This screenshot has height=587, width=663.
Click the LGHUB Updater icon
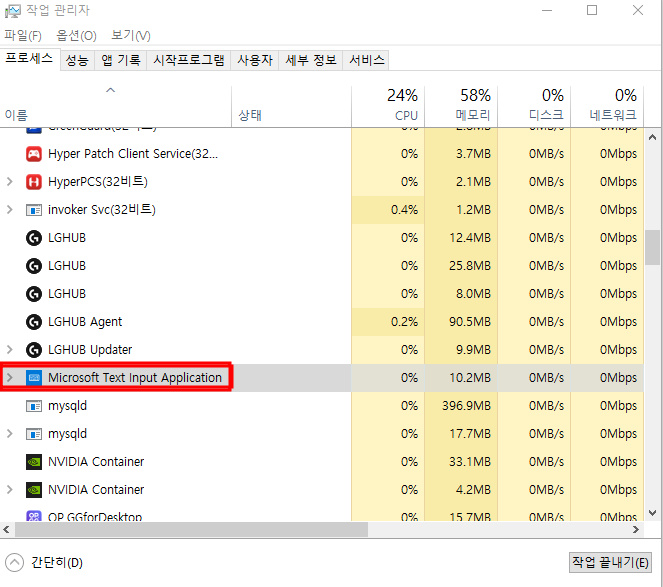click(34, 350)
